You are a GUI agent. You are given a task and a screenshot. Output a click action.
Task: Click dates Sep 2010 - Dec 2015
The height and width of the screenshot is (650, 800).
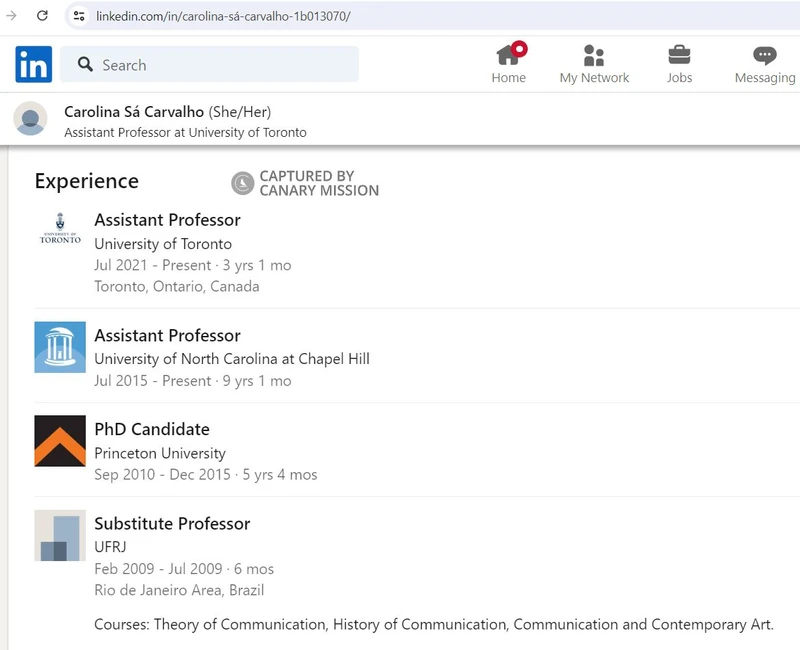pyautogui.click(x=162, y=474)
